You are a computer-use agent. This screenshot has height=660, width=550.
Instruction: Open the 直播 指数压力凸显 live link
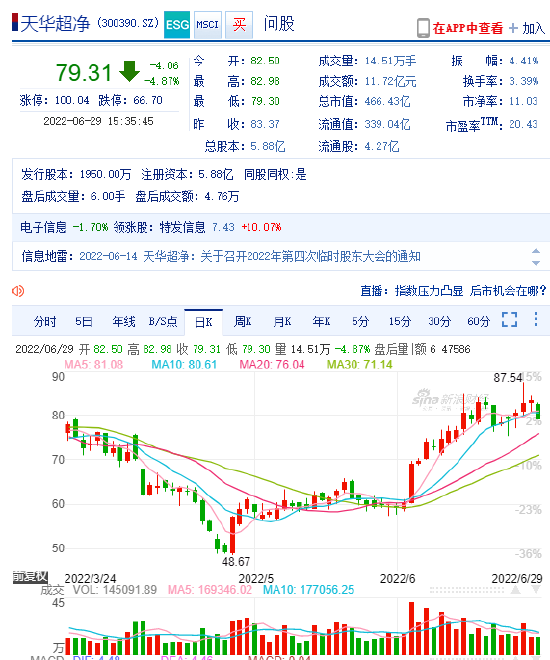pos(453,291)
